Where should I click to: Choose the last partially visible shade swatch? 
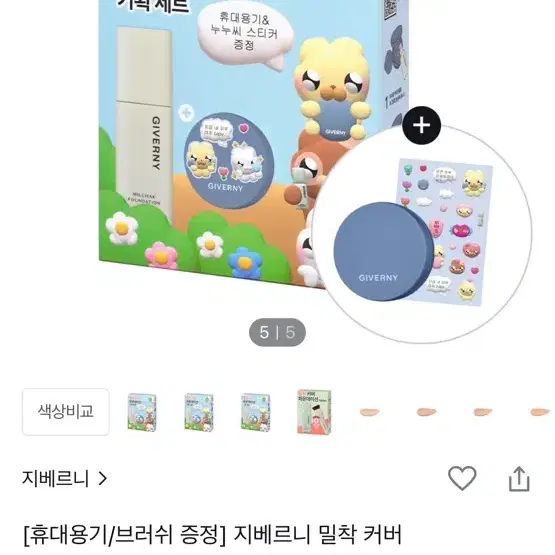(540, 412)
